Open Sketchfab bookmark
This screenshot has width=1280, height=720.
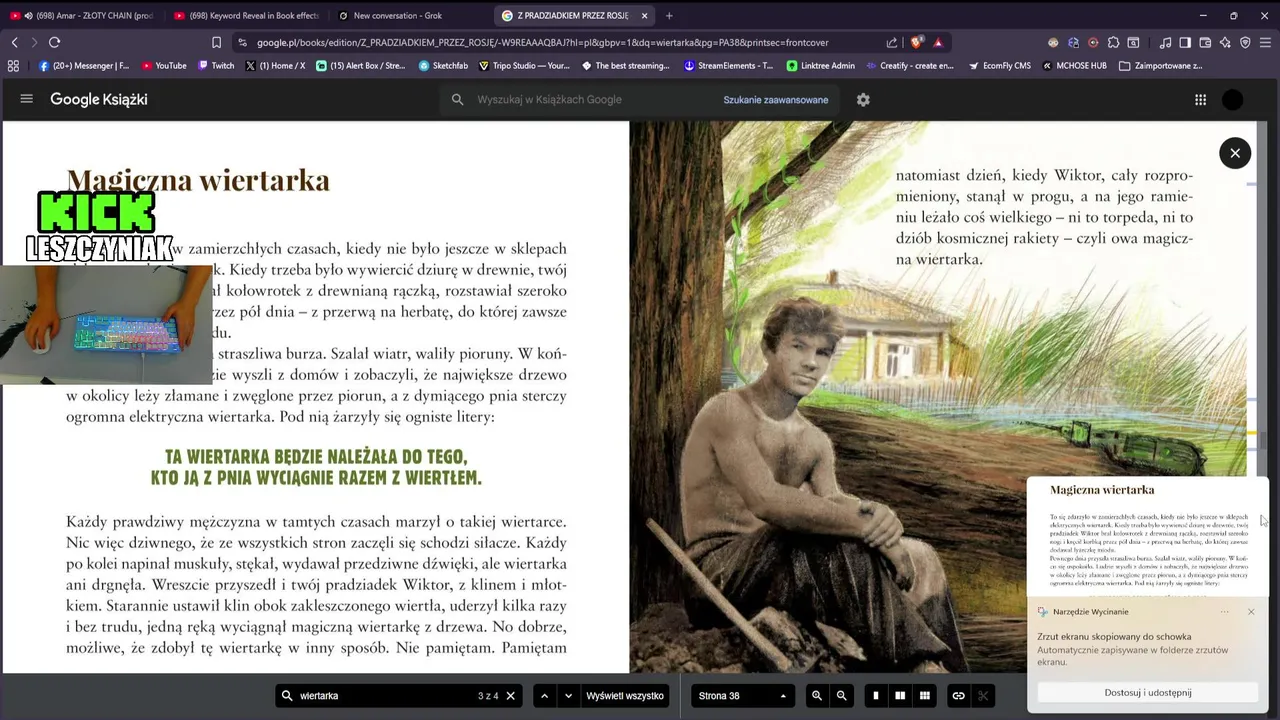coord(443,66)
